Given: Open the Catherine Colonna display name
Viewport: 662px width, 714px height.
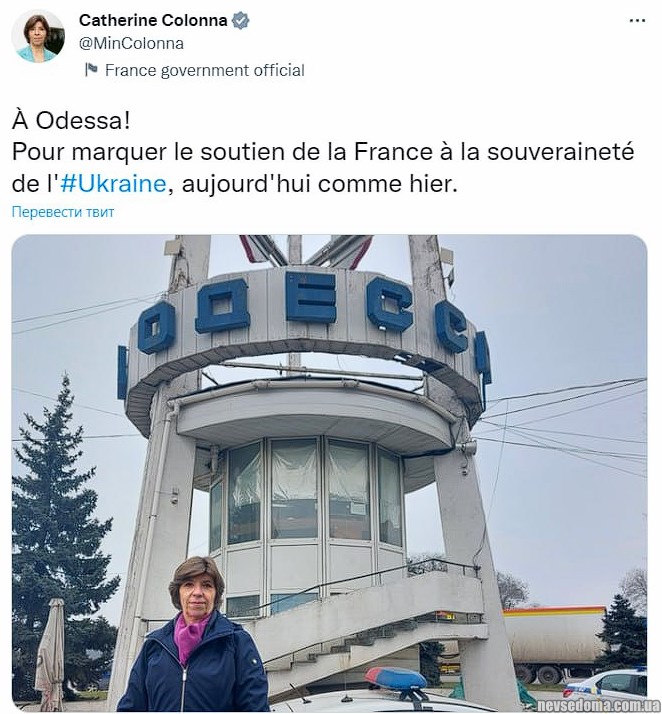Looking at the screenshot, I should (x=153, y=20).
